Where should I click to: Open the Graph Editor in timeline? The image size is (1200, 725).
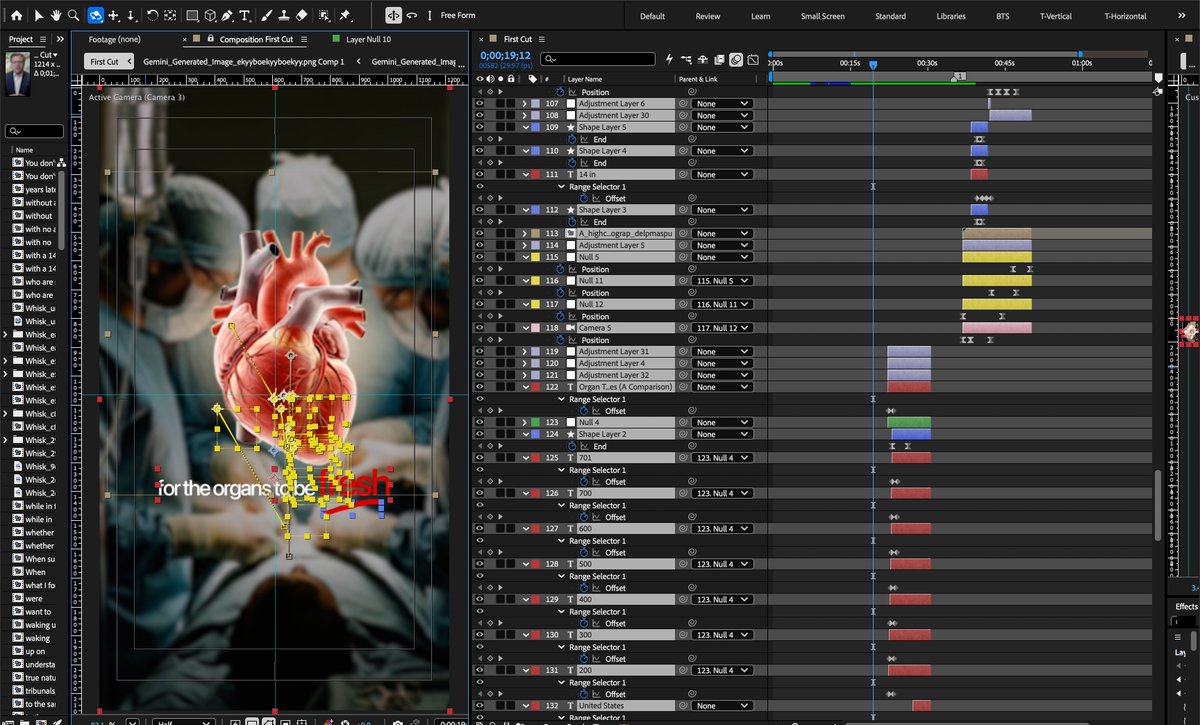[751, 59]
